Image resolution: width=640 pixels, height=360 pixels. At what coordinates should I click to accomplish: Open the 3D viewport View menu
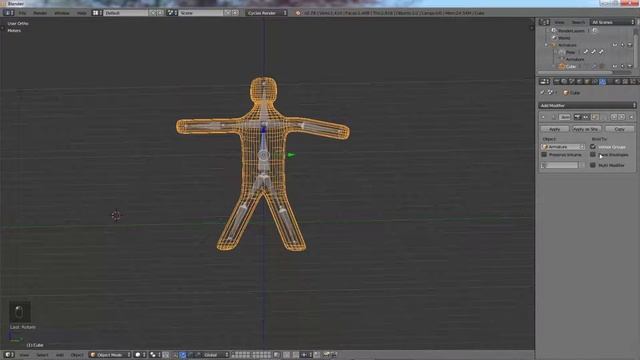pyautogui.click(x=24, y=355)
